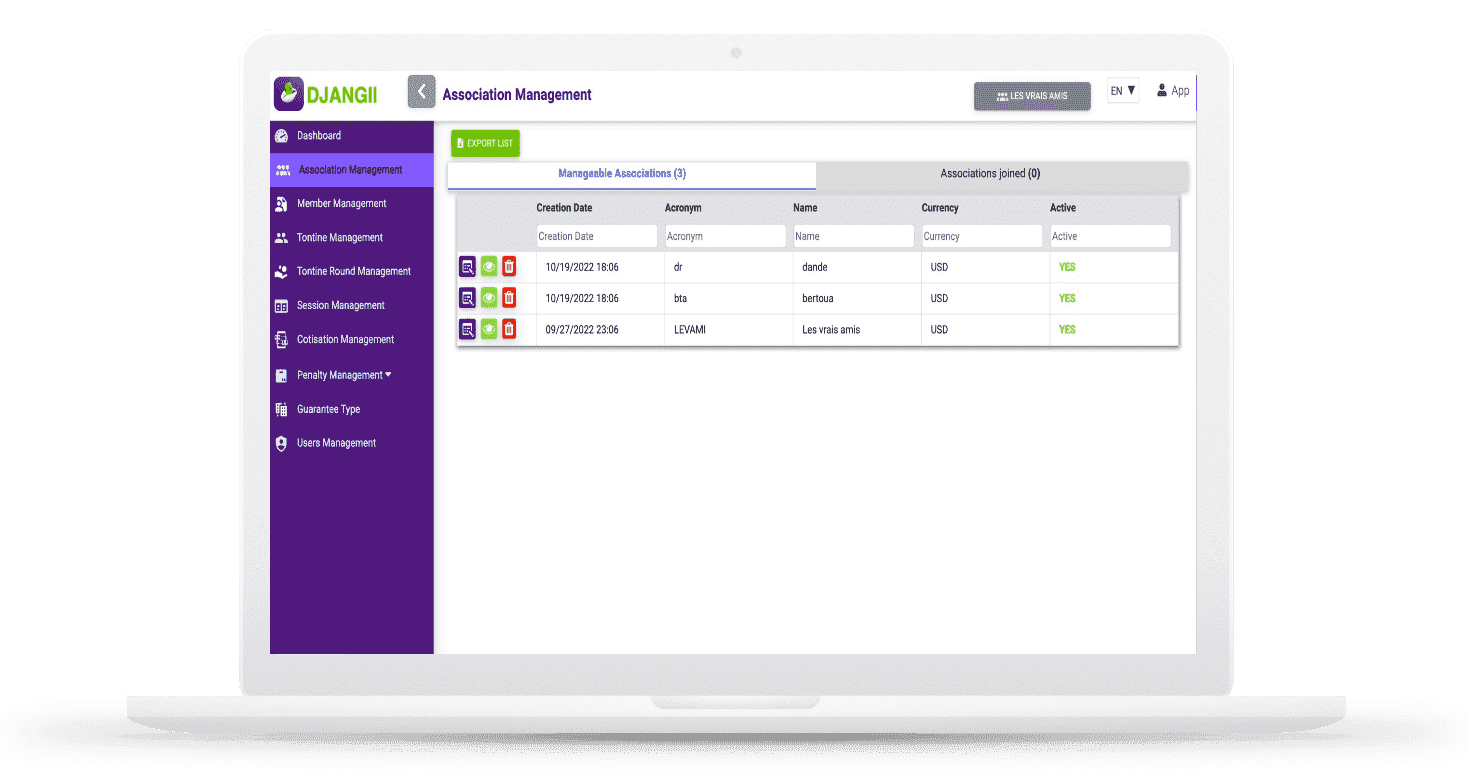The height and width of the screenshot is (775, 1468).
Task: Toggle the eye icon for dande row
Action: [x=488, y=266]
